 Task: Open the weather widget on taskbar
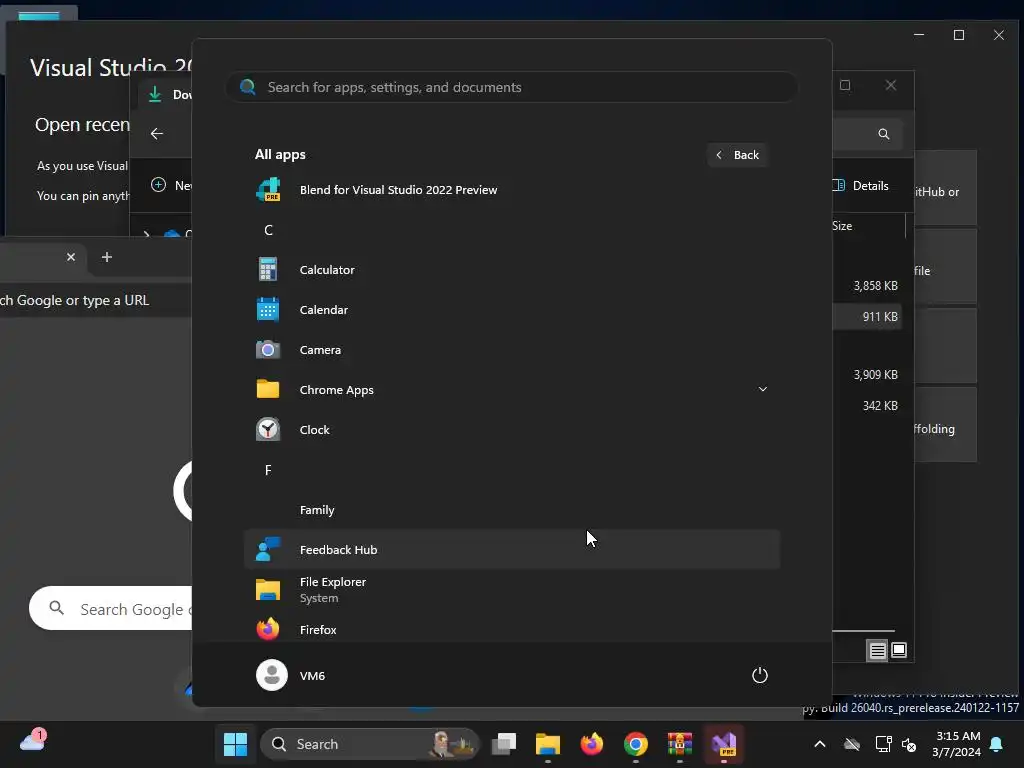[33, 741]
